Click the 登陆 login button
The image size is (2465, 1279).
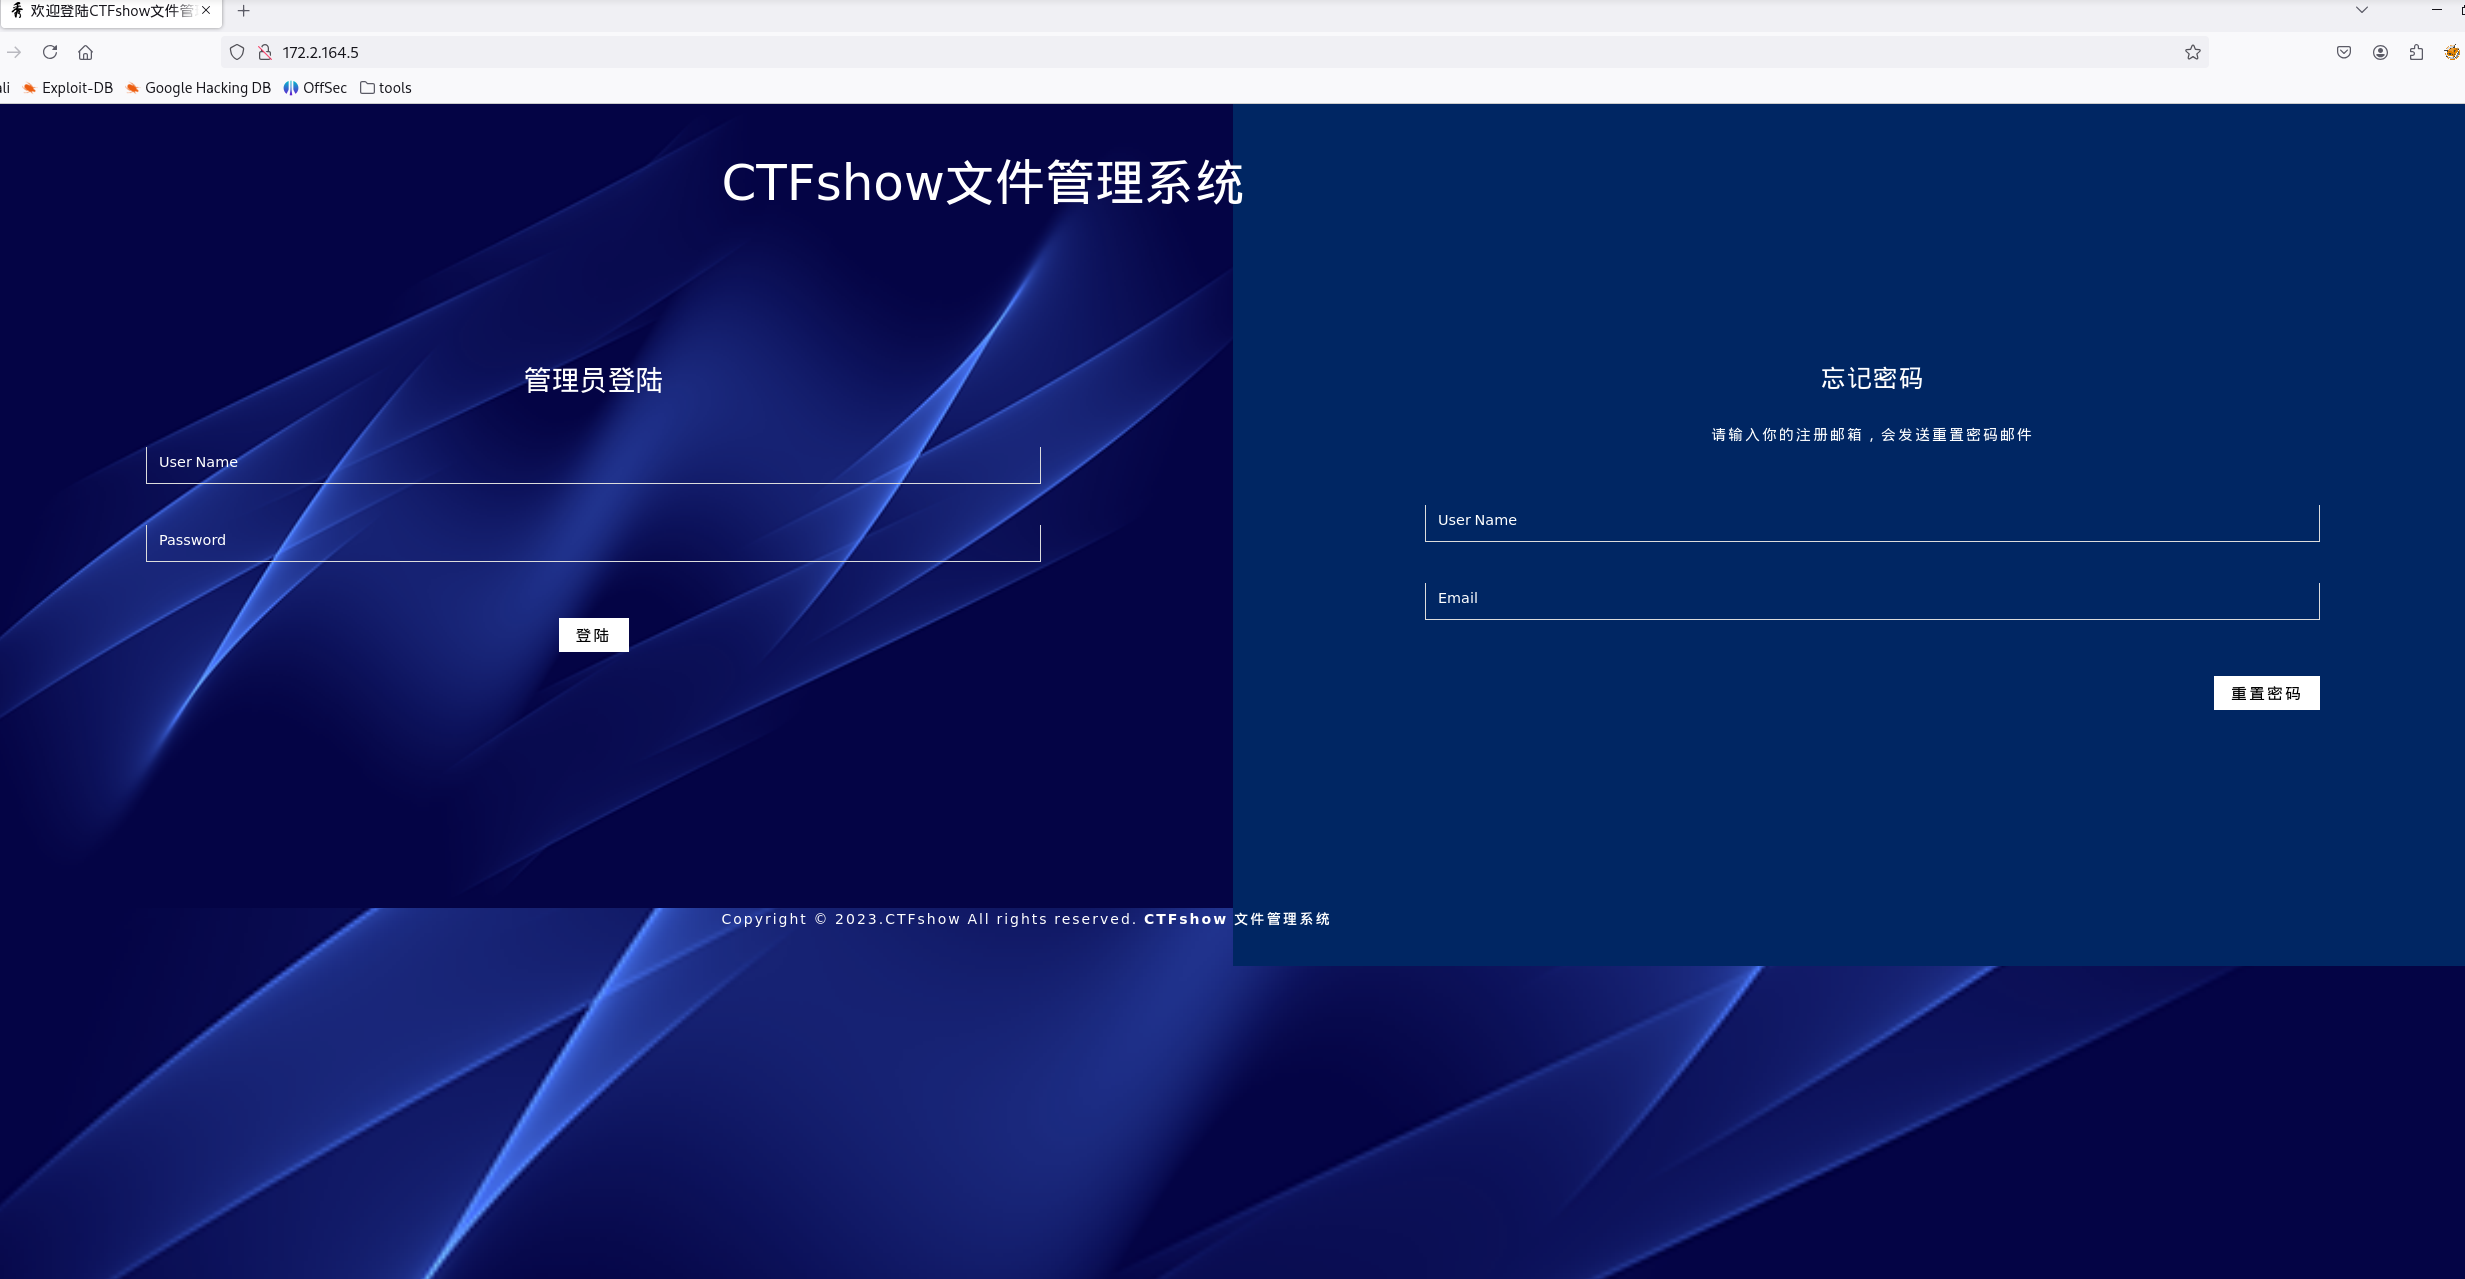(593, 635)
